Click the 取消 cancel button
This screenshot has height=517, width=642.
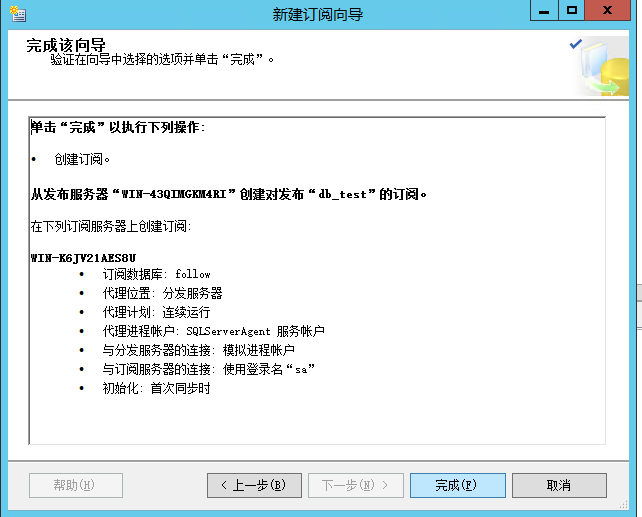(x=559, y=485)
